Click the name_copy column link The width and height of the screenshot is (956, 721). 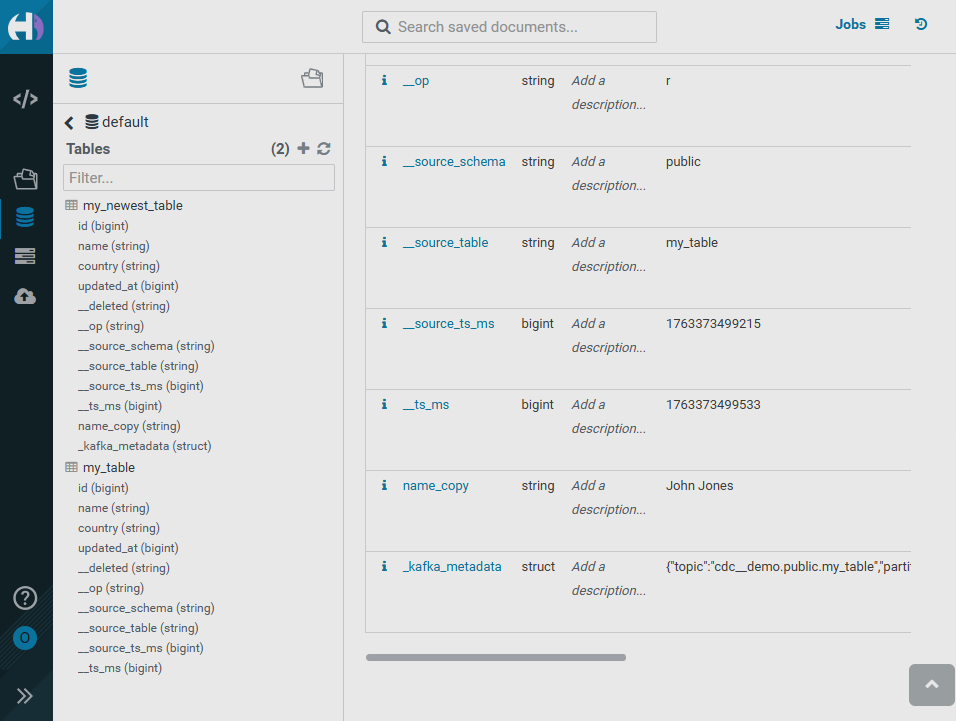coord(435,486)
